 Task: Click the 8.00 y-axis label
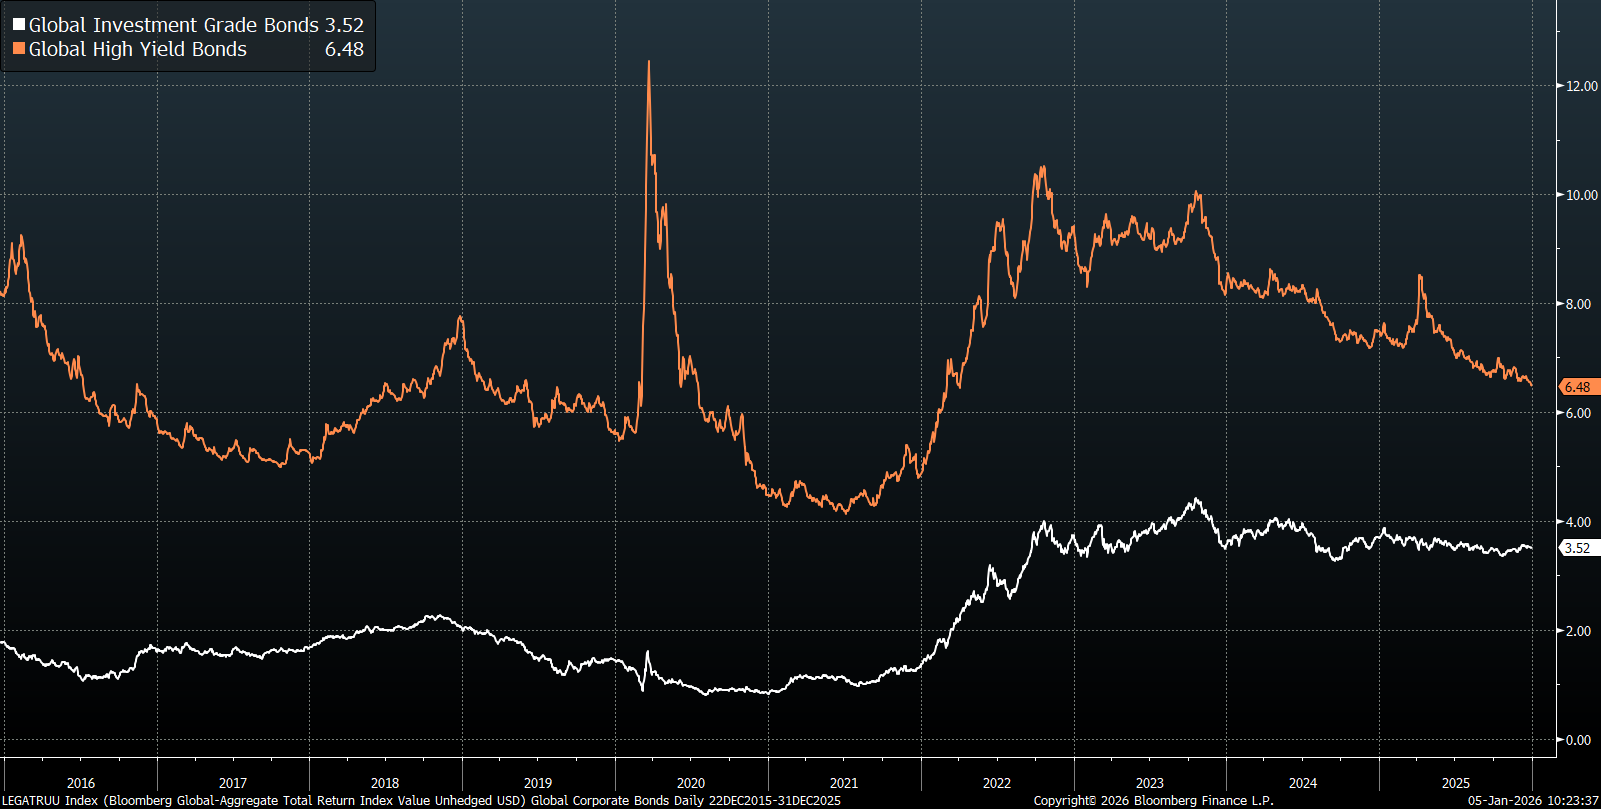point(1578,304)
